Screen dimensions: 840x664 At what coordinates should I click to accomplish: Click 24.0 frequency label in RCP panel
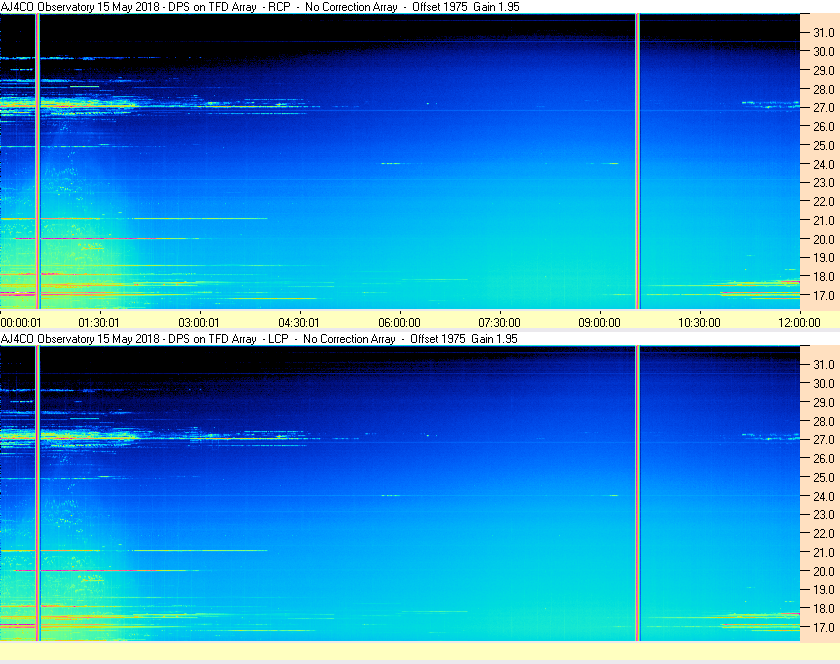[x=824, y=164]
